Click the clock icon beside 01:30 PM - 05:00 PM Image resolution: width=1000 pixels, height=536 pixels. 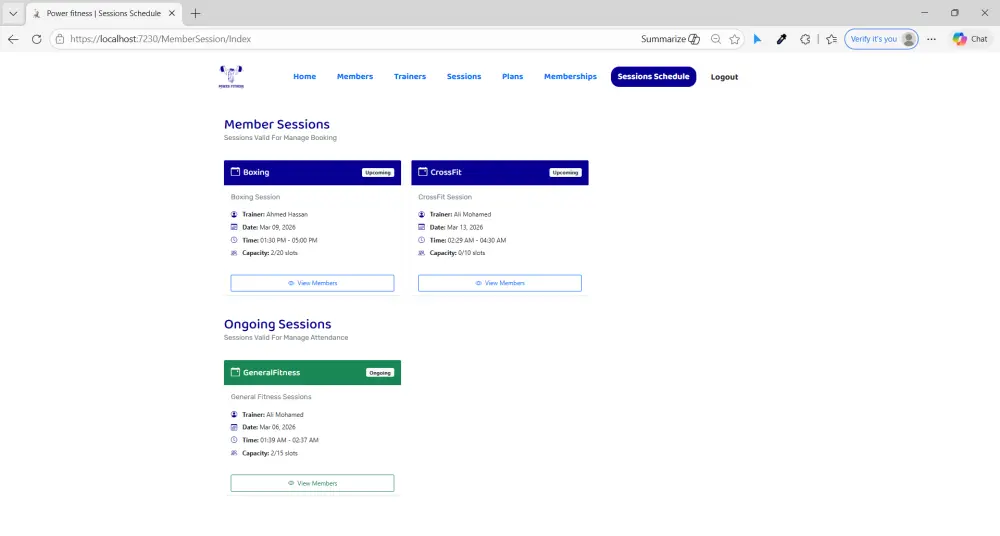tap(234, 240)
